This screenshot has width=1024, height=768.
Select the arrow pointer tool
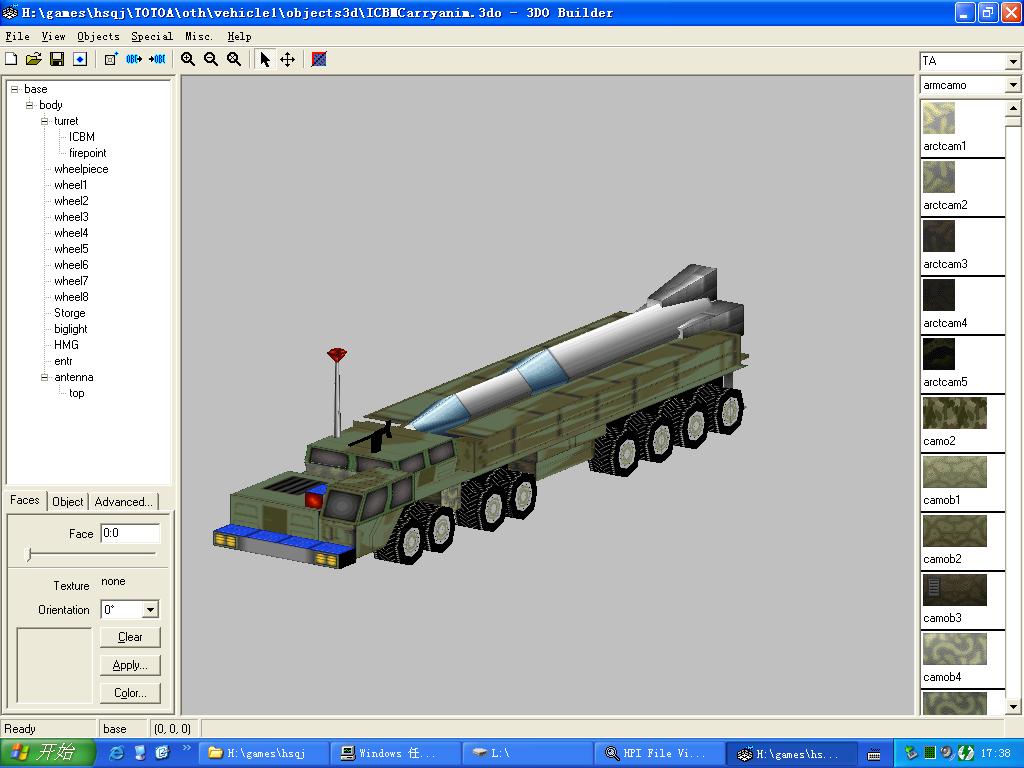click(265, 59)
